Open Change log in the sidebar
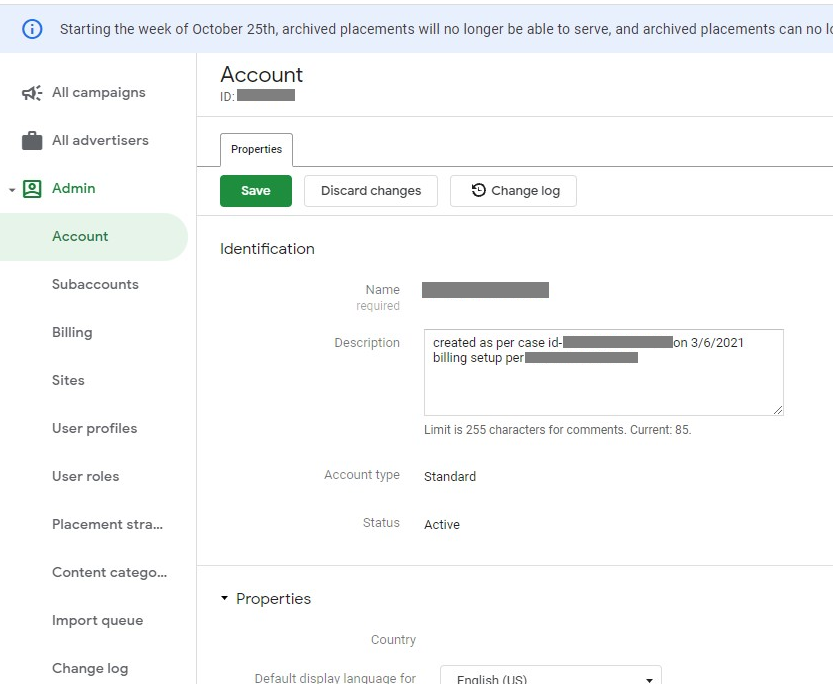The image size is (833, 684). 90,668
